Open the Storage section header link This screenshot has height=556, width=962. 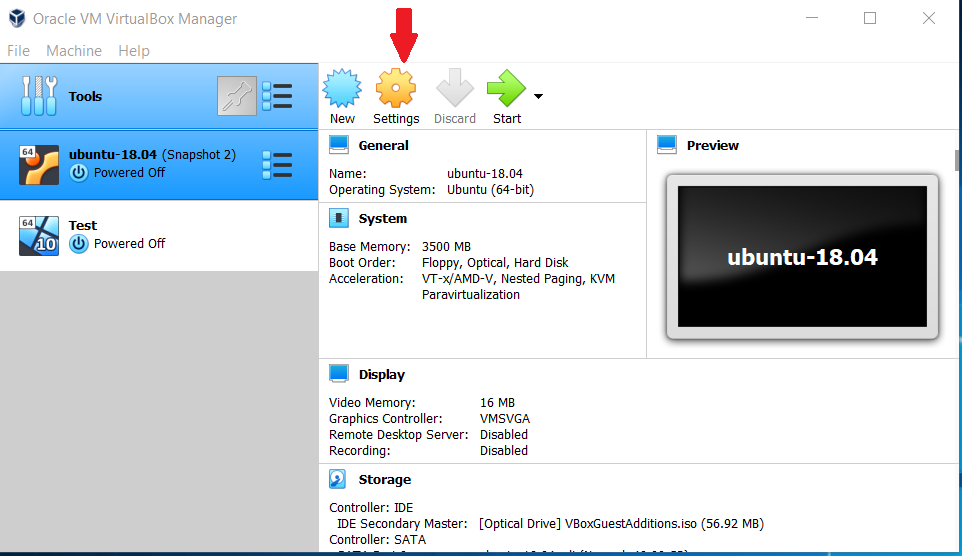coord(385,479)
